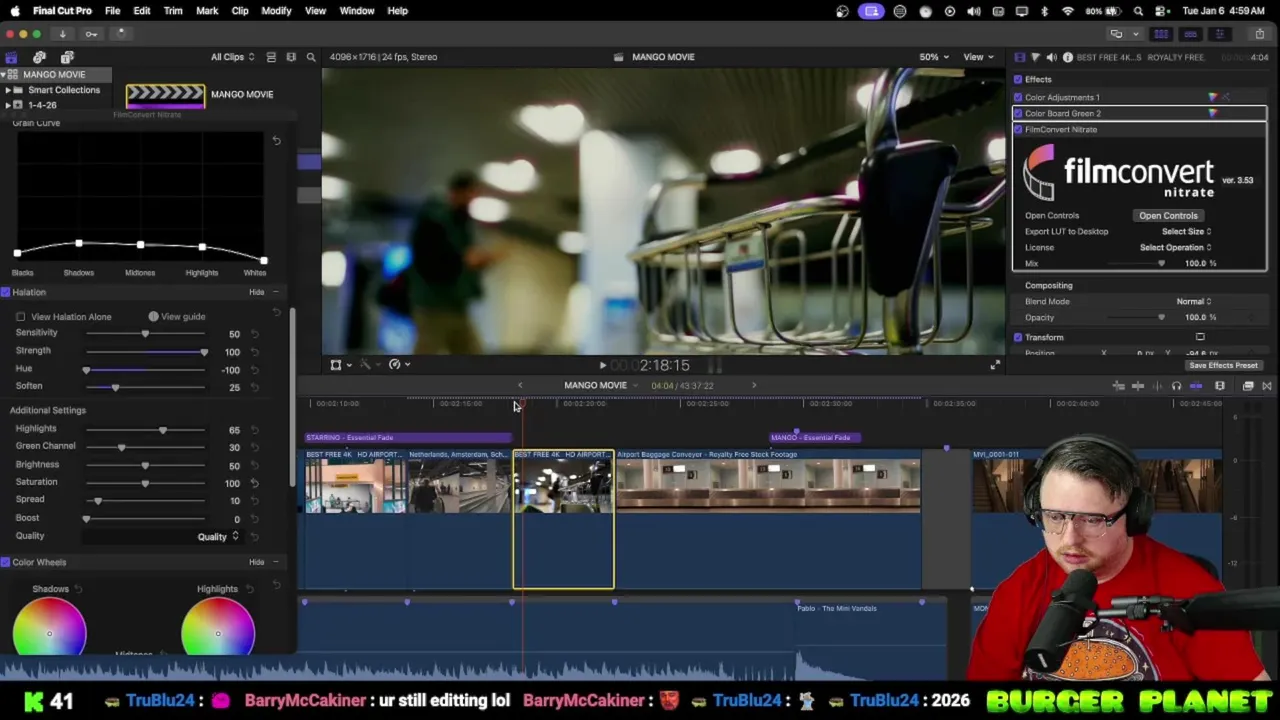1280x720 pixels.
Task: Open the Trim menu
Action: pyautogui.click(x=173, y=11)
